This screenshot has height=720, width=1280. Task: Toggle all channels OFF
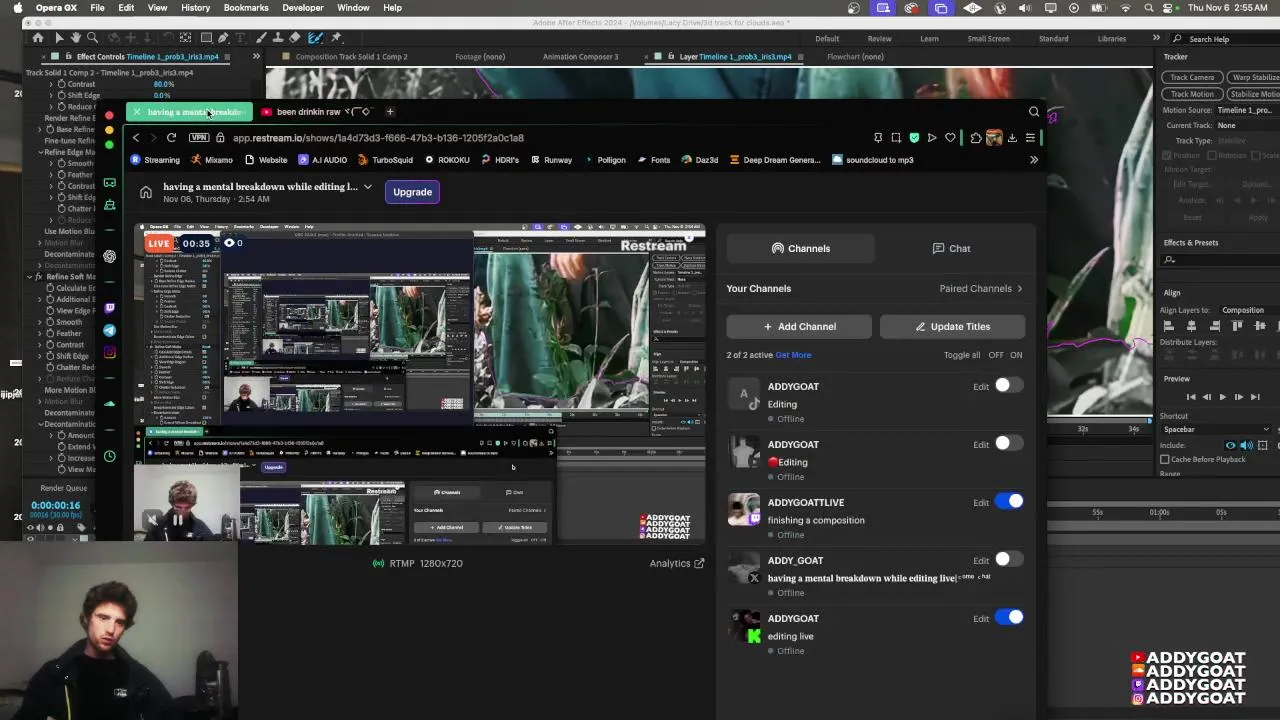coord(996,355)
